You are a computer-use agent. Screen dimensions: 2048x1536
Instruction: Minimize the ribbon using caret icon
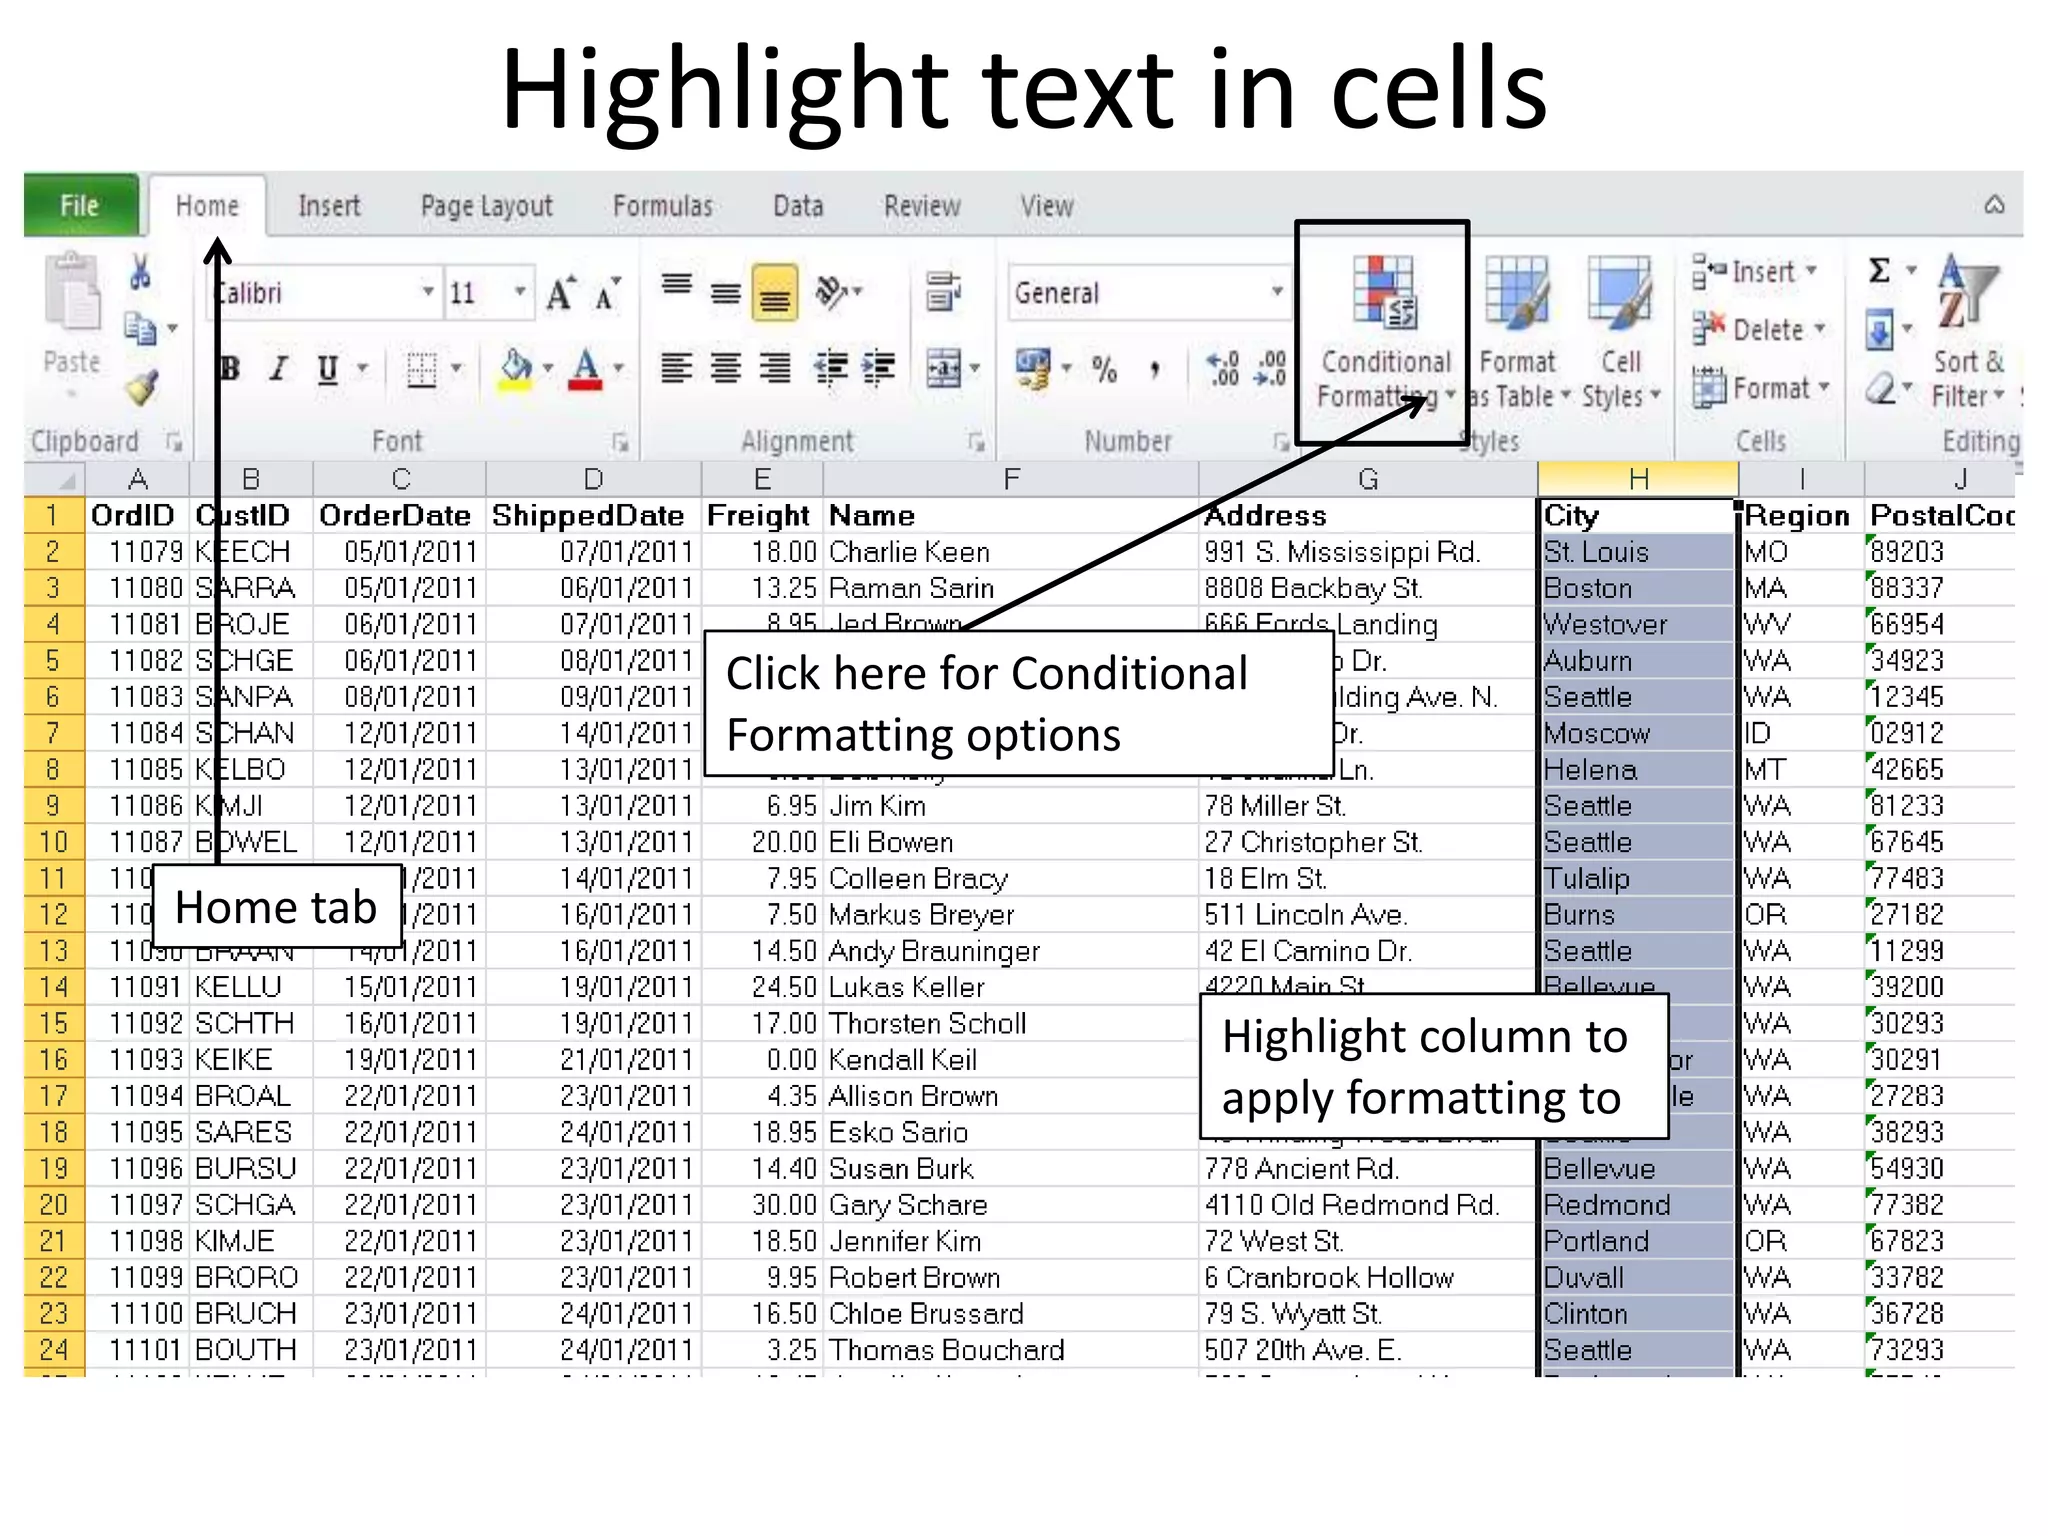point(1994,205)
